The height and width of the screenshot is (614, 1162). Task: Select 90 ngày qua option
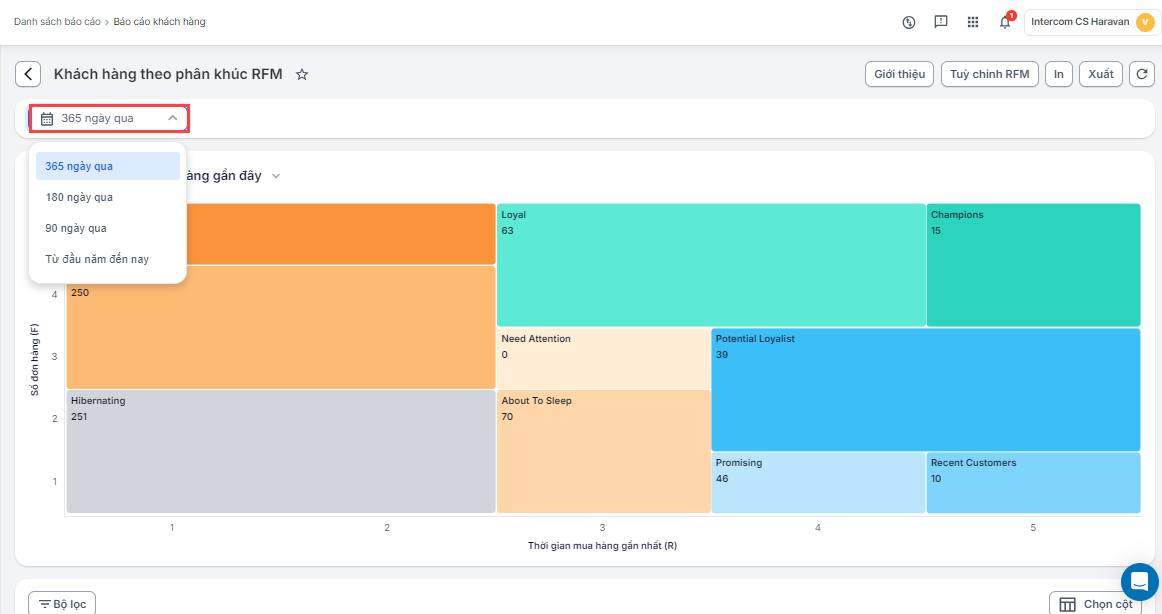point(76,228)
